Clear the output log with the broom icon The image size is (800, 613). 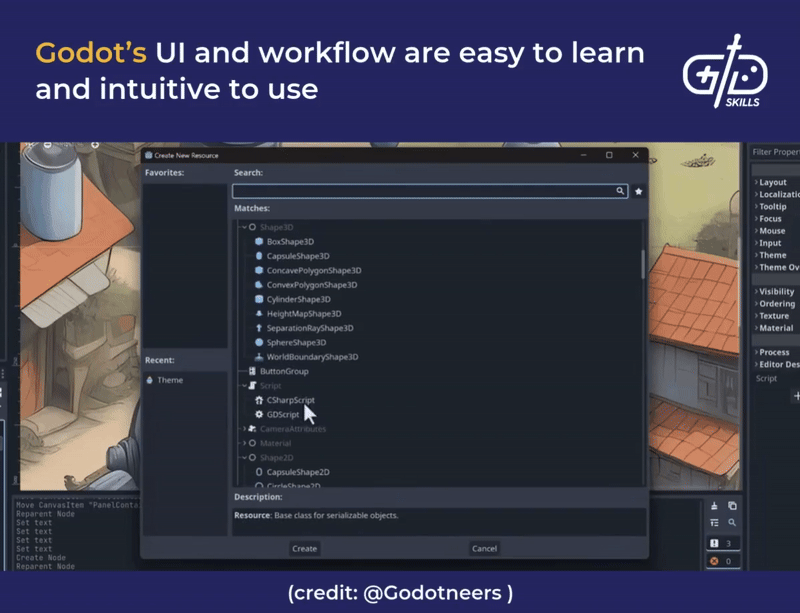tap(714, 506)
